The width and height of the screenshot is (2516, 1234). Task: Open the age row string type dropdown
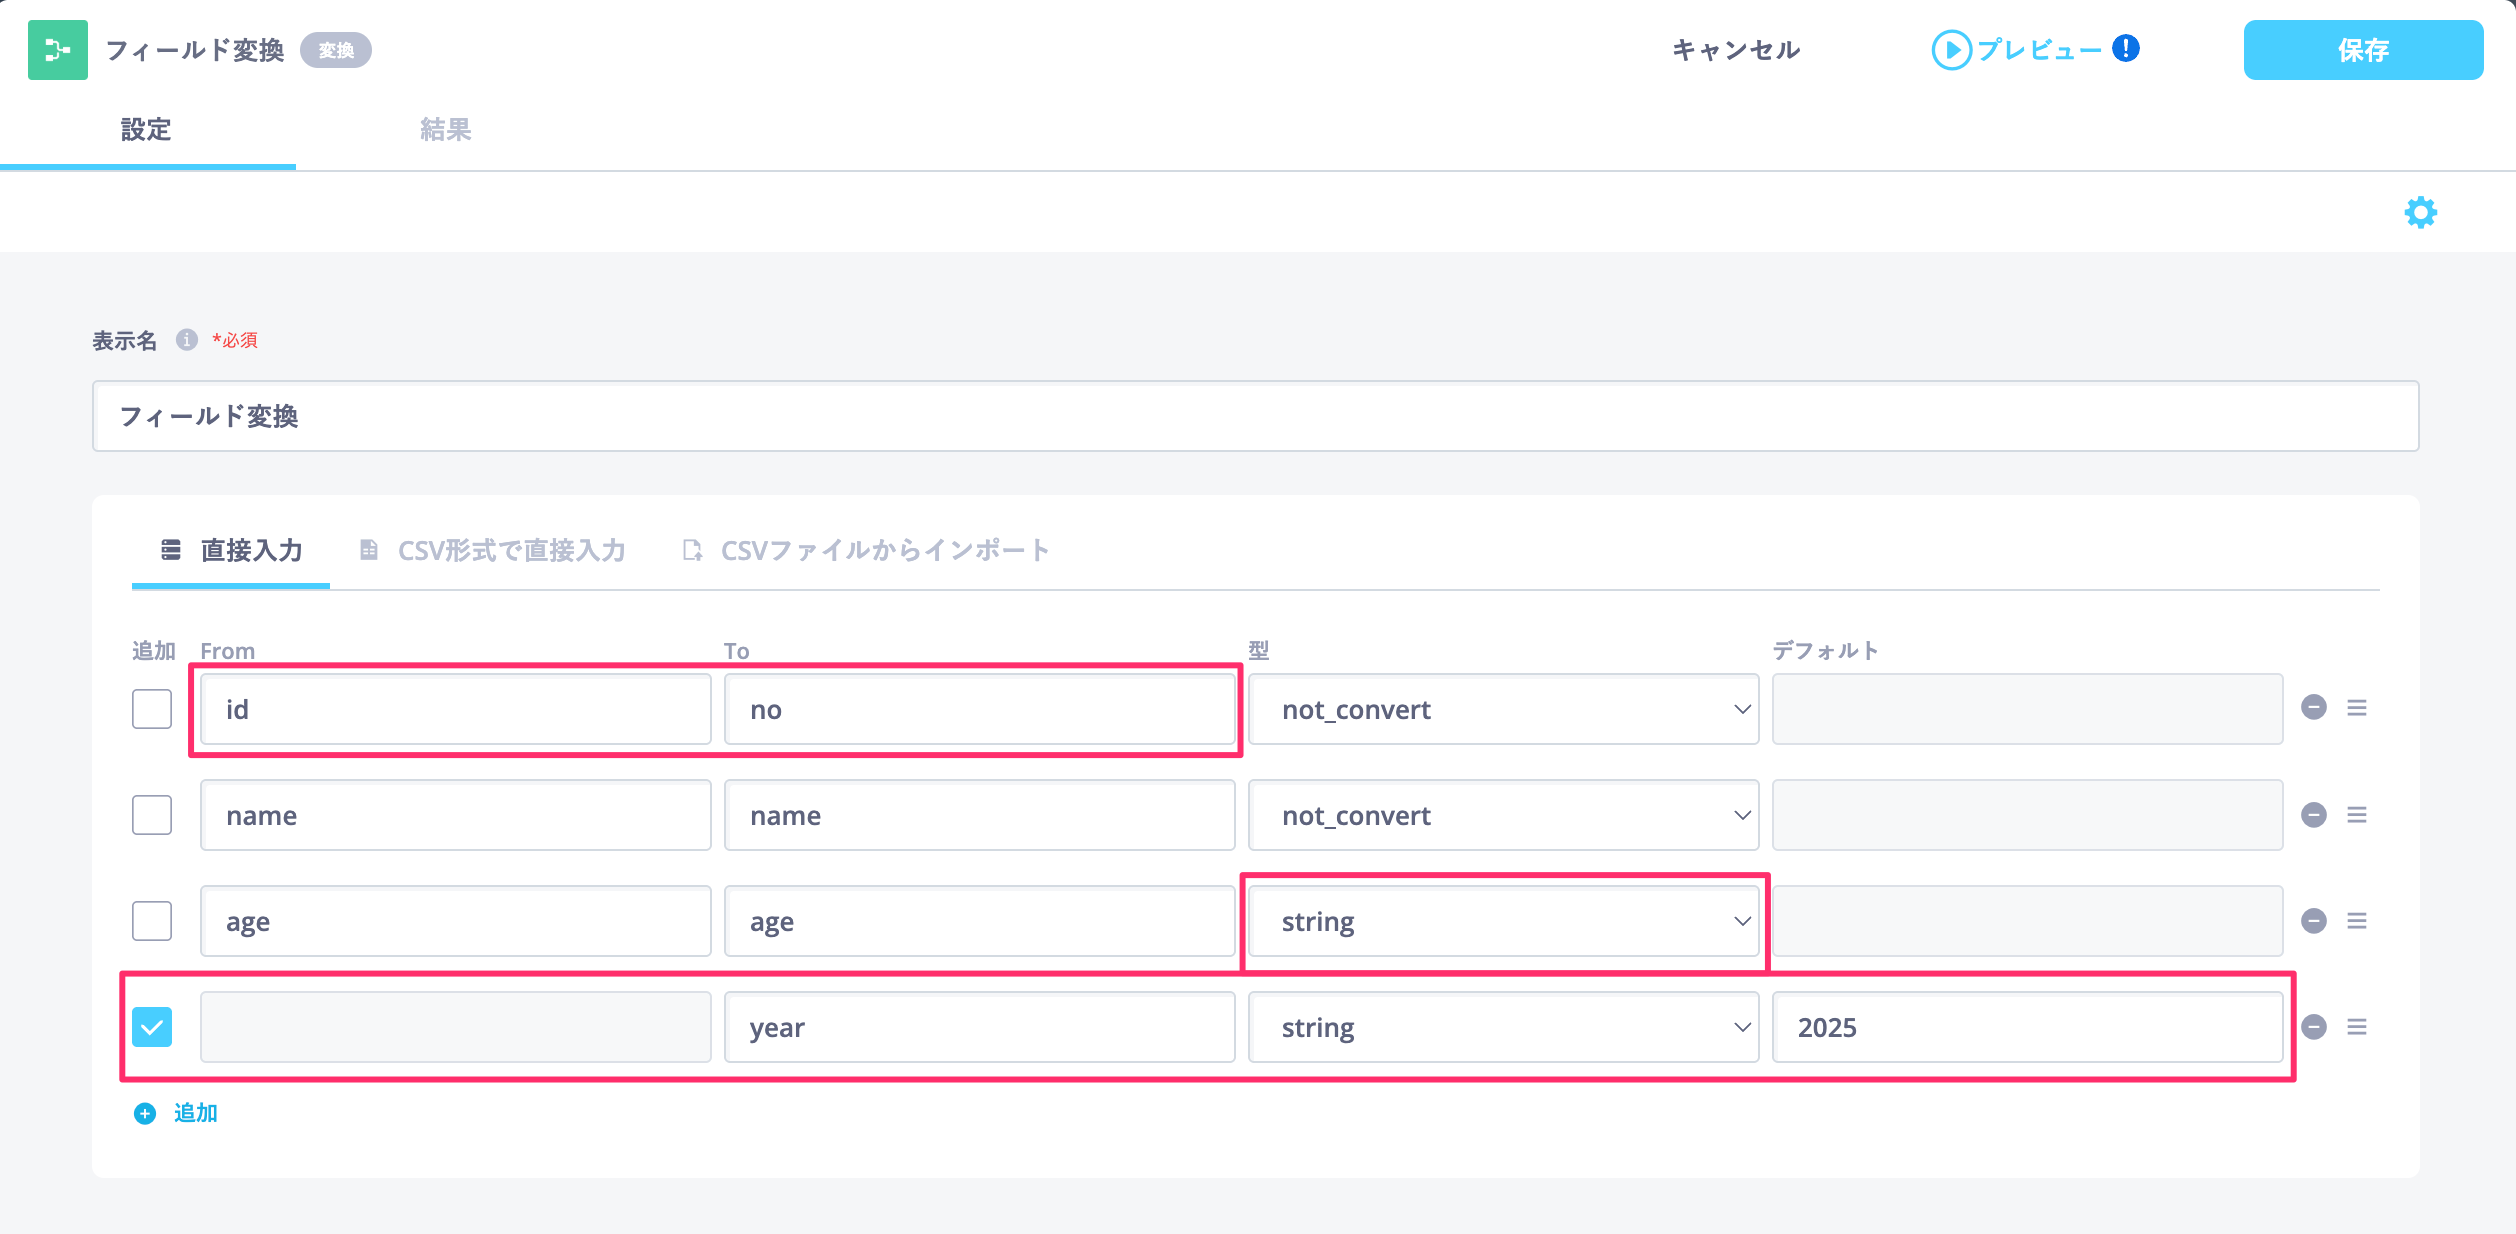(x=1503, y=921)
